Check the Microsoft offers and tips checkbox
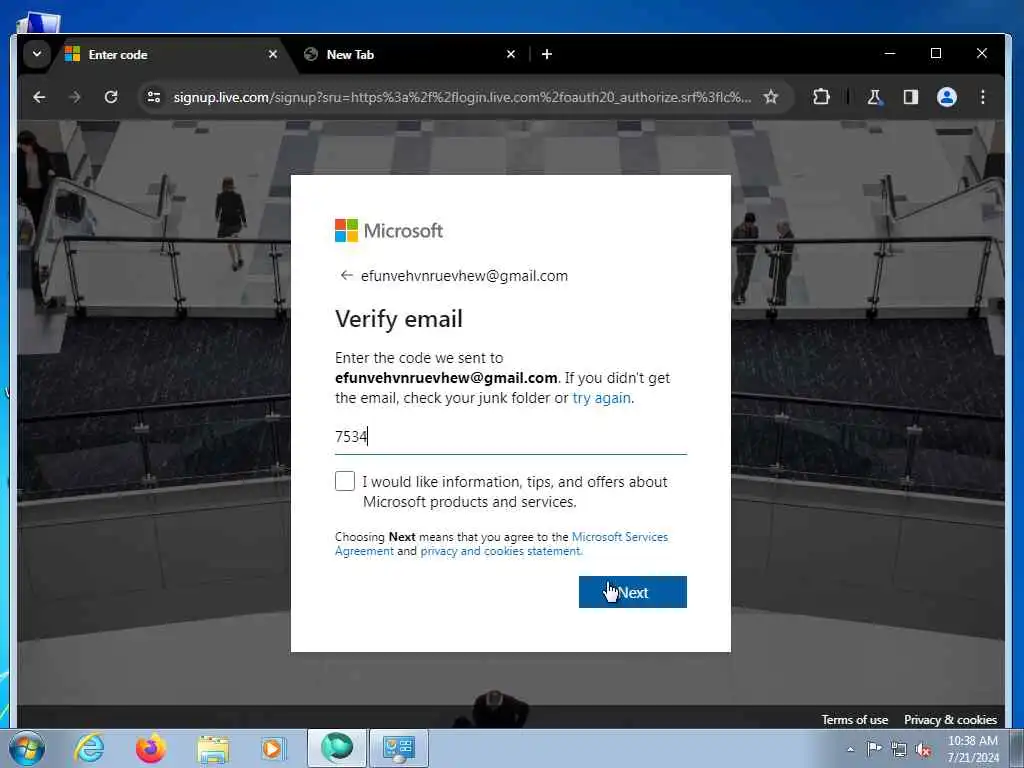Viewport: 1024px width, 768px height. click(345, 481)
